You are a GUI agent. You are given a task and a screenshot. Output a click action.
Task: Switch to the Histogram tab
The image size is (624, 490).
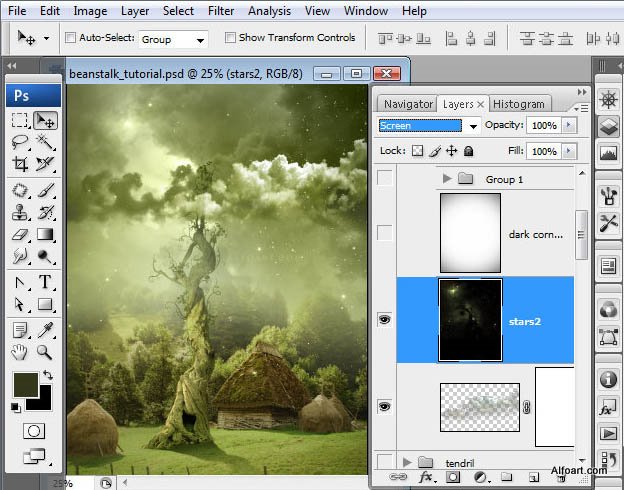pos(519,104)
